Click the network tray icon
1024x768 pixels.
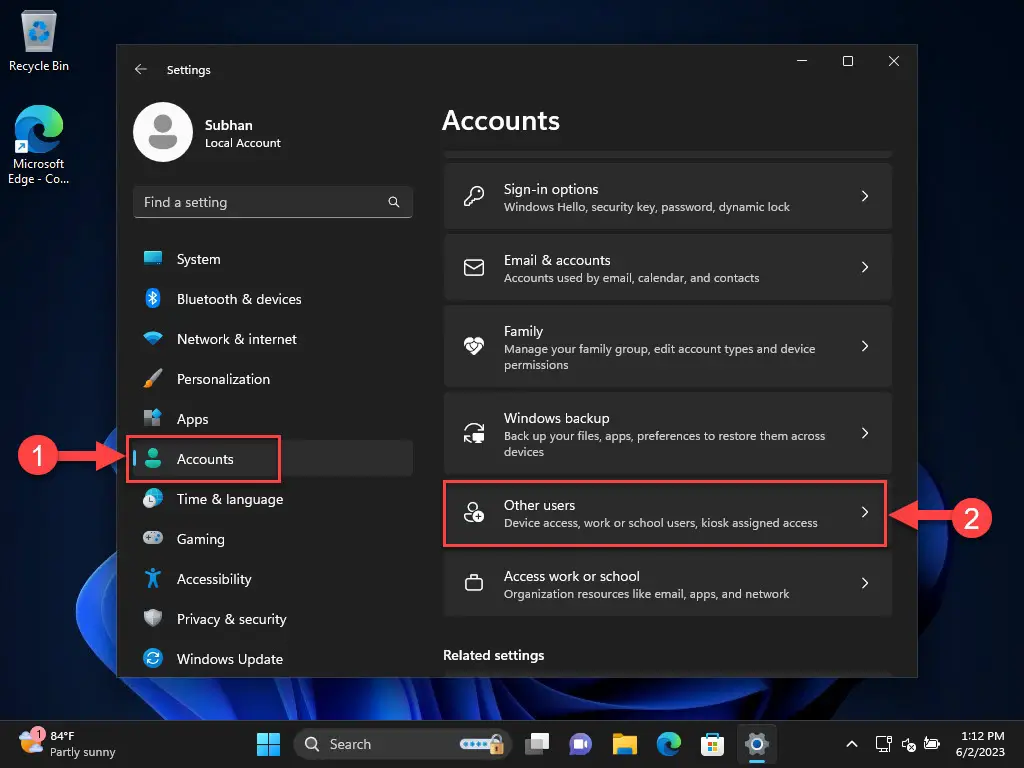[x=884, y=744]
